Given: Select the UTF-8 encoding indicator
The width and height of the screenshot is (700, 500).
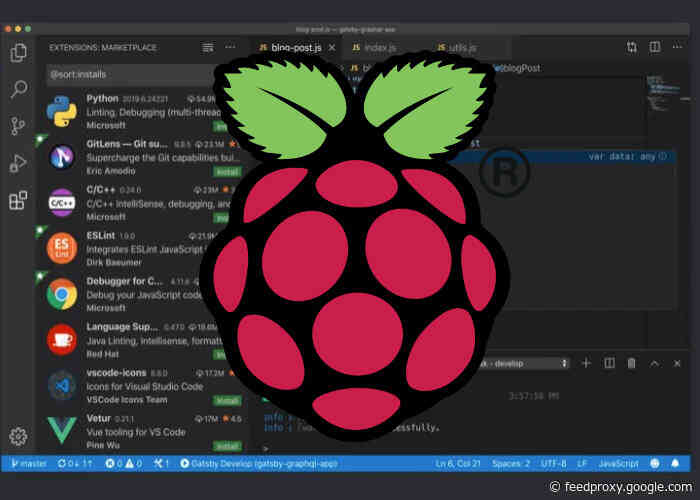Looking at the screenshot, I should coord(553,464).
